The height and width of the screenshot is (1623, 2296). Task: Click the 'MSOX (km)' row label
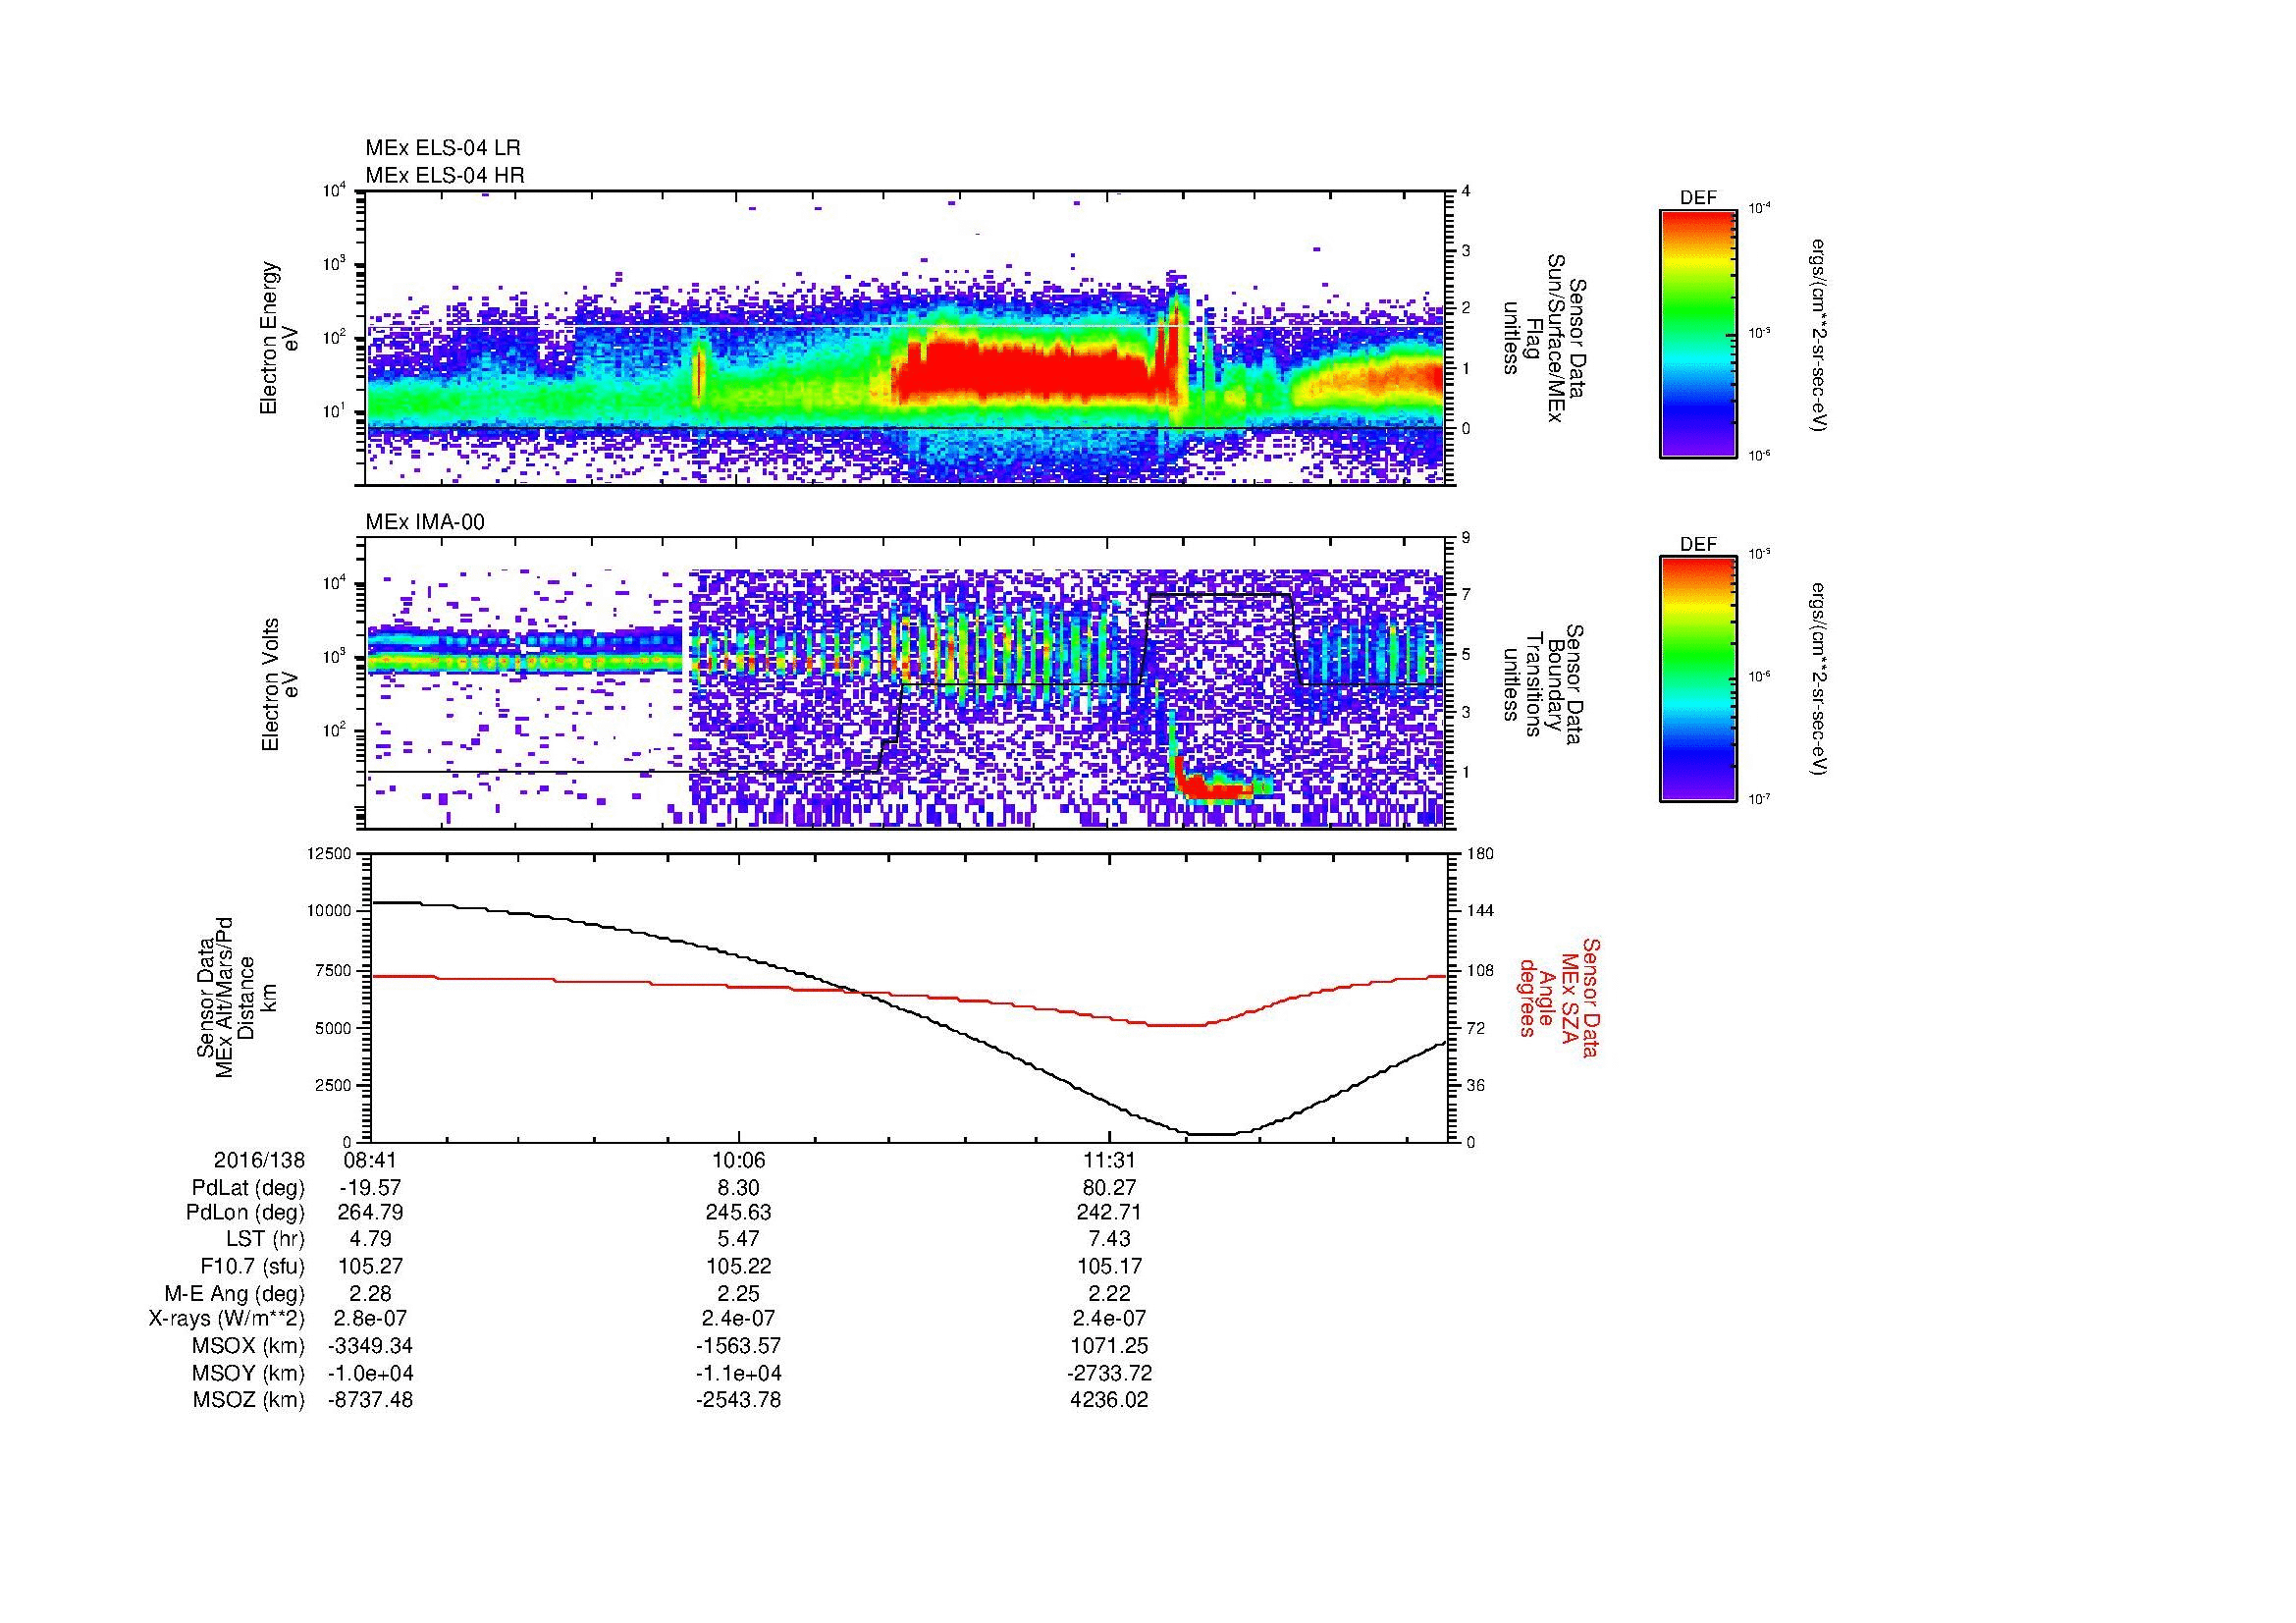pos(249,1346)
